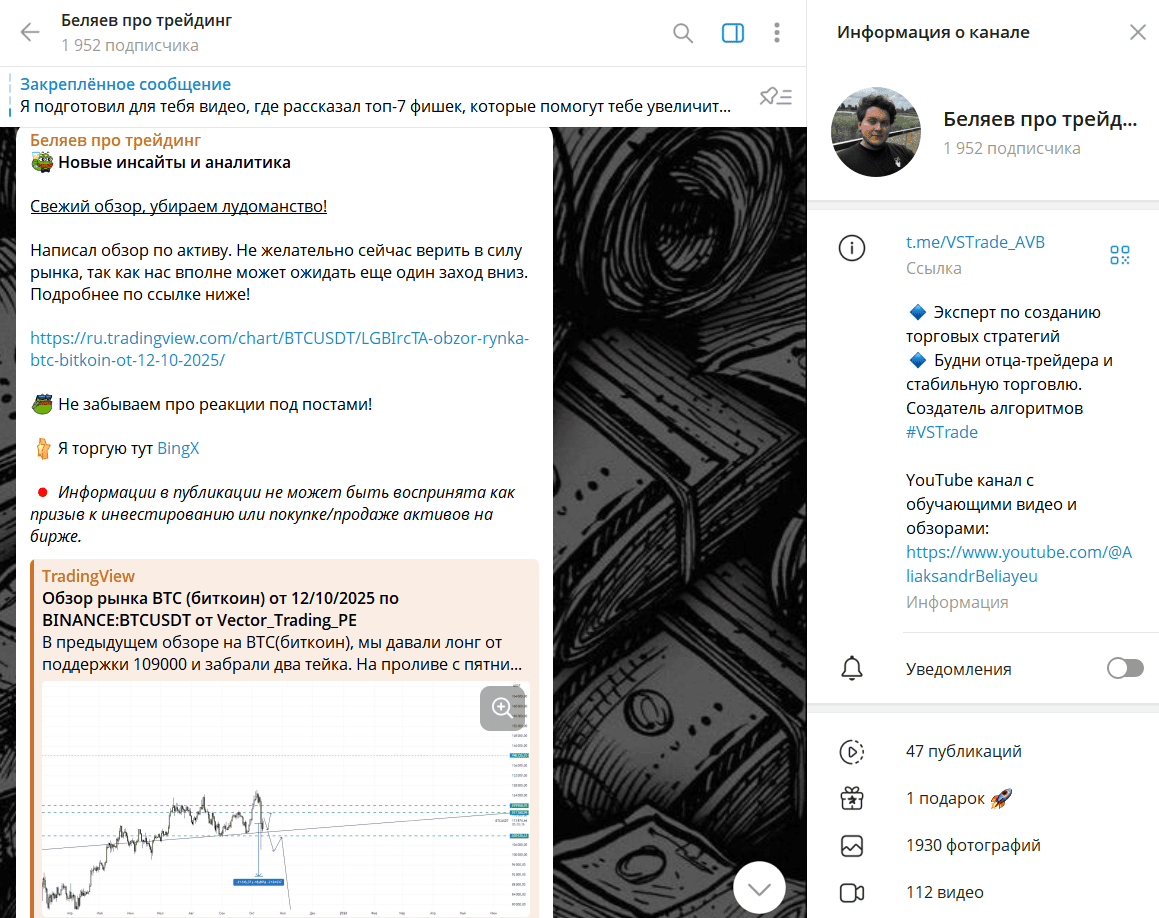Show the channel QR code icon
Image resolution: width=1159 pixels, height=918 pixels.
[x=1120, y=255]
